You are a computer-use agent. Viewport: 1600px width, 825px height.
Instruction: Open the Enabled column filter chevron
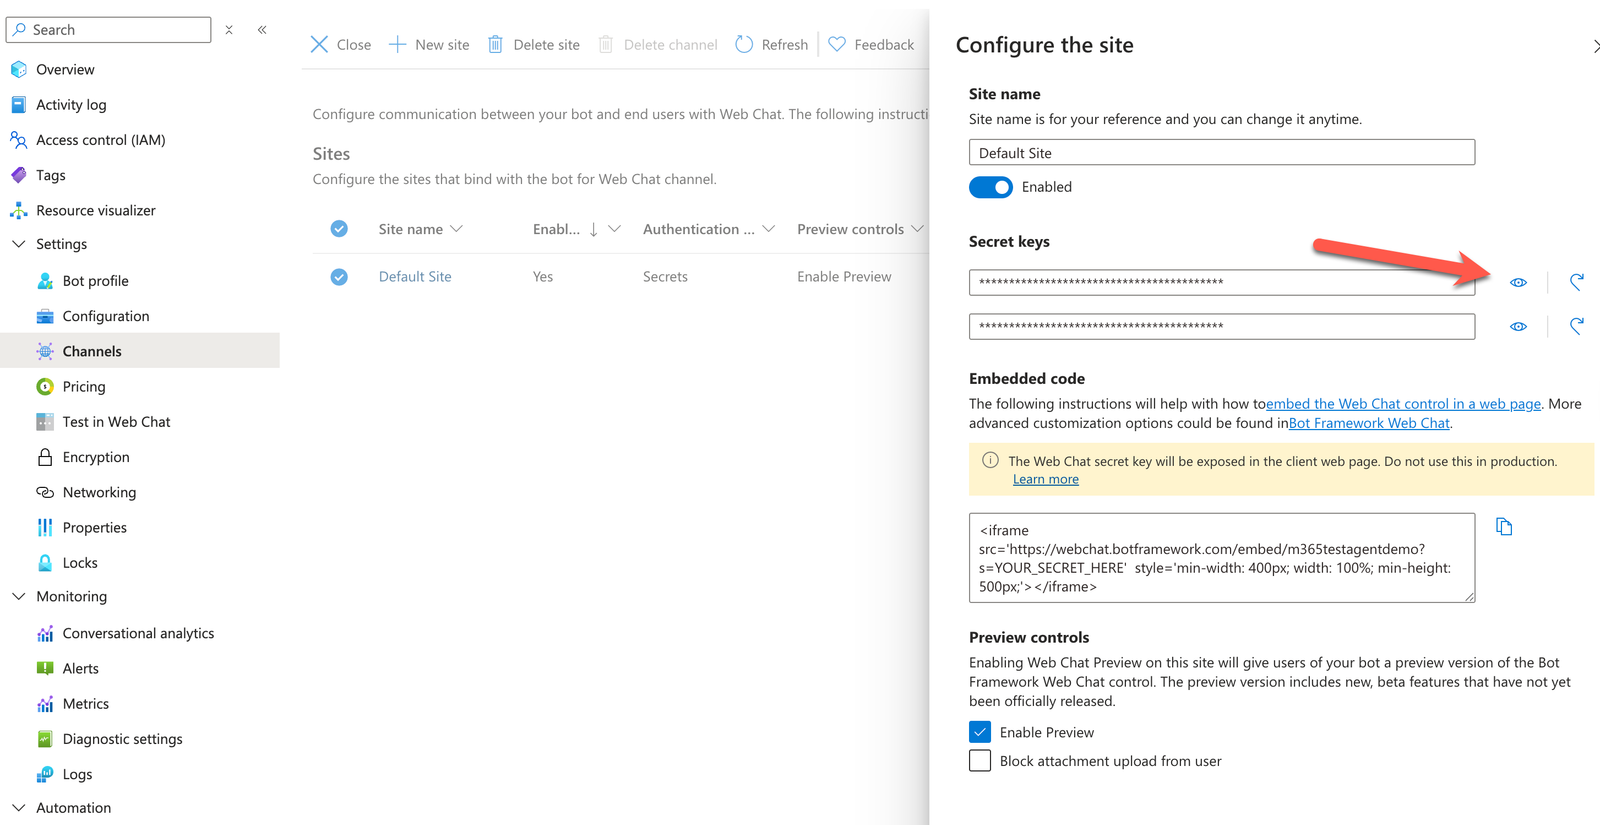point(614,229)
